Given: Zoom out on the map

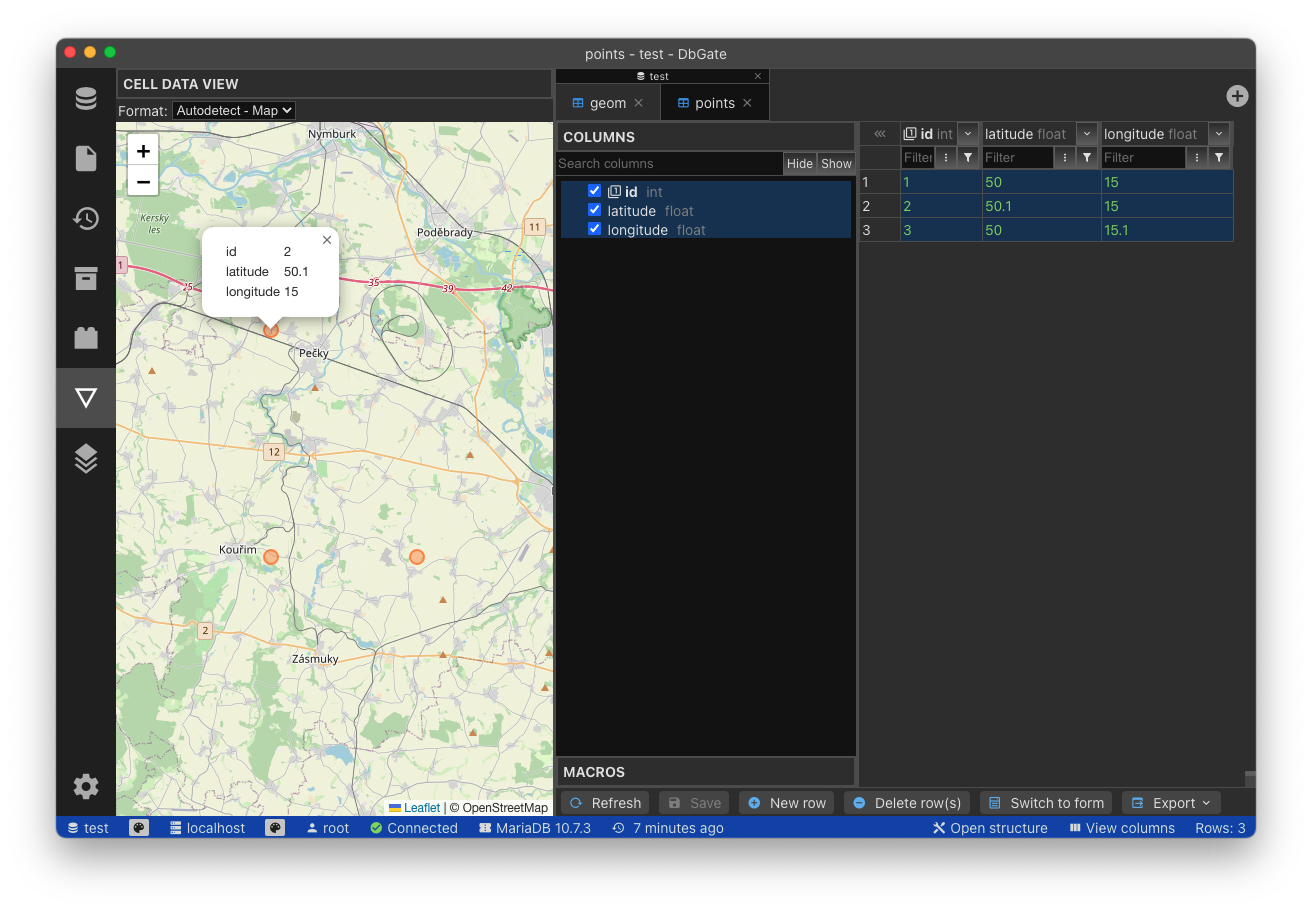Looking at the screenshot, I should 143,181.
